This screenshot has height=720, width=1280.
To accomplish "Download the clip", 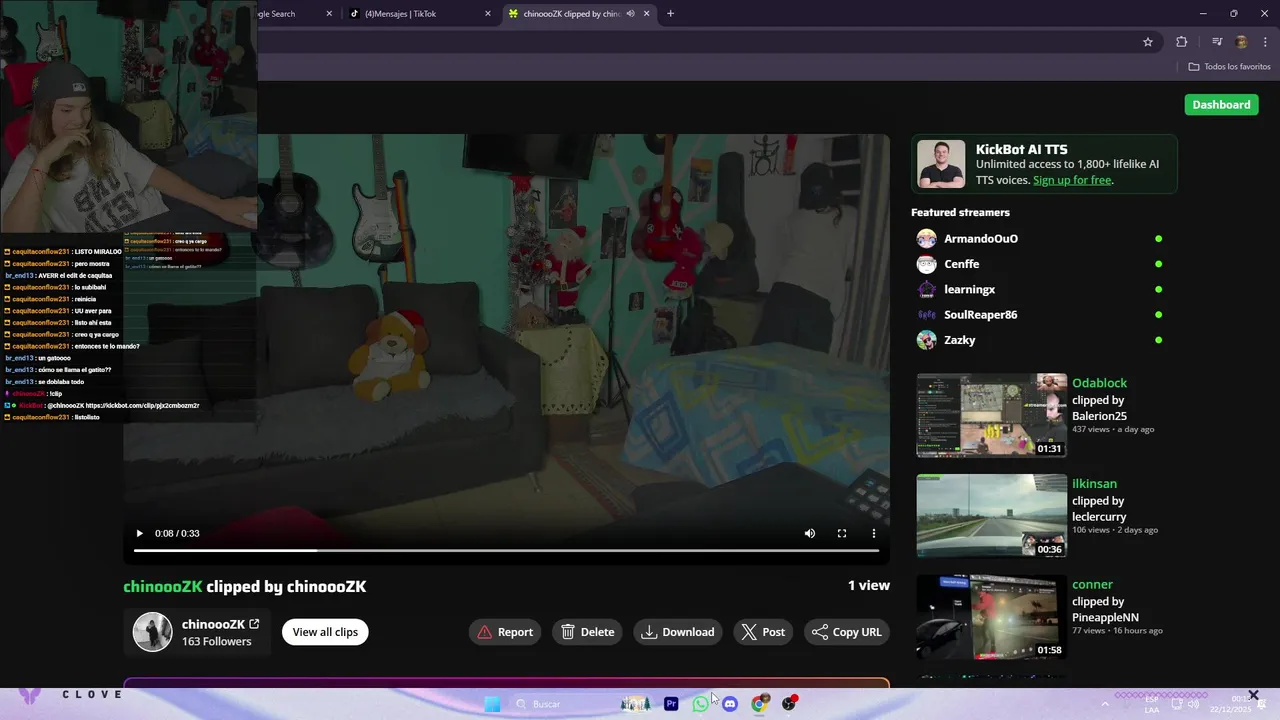I will [678, 632].
